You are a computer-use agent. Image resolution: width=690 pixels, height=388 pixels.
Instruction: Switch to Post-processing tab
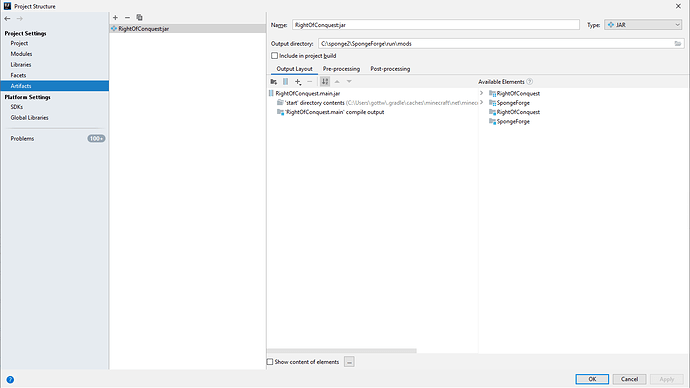coord(390,69)
